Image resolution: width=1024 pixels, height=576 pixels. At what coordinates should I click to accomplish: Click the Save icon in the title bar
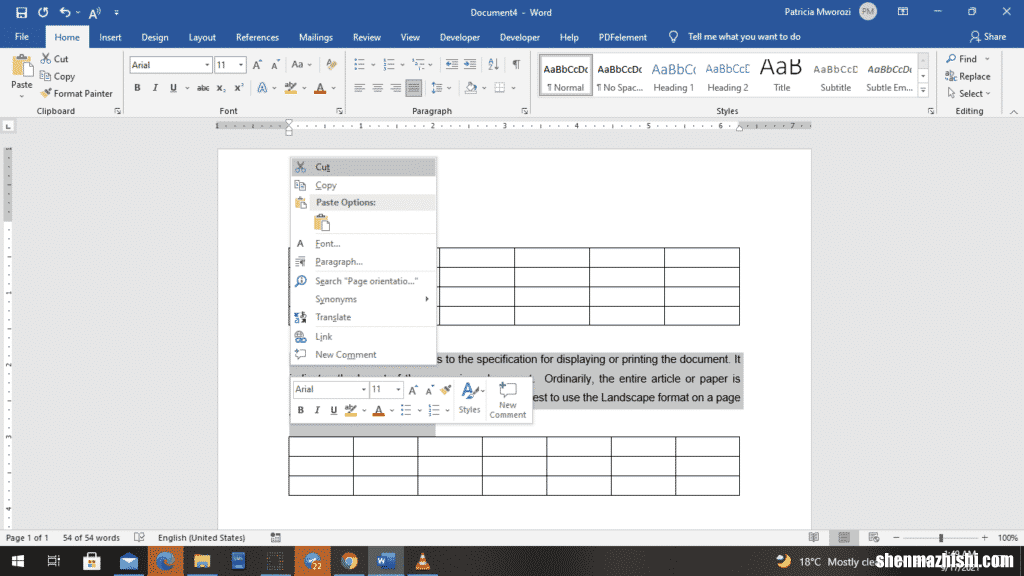pos(22,12)
